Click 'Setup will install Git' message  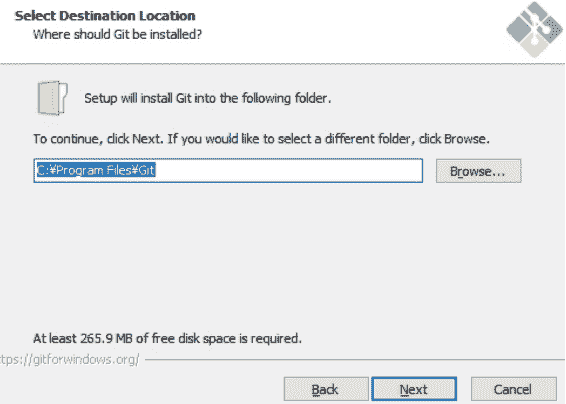(x=208, y=98)
